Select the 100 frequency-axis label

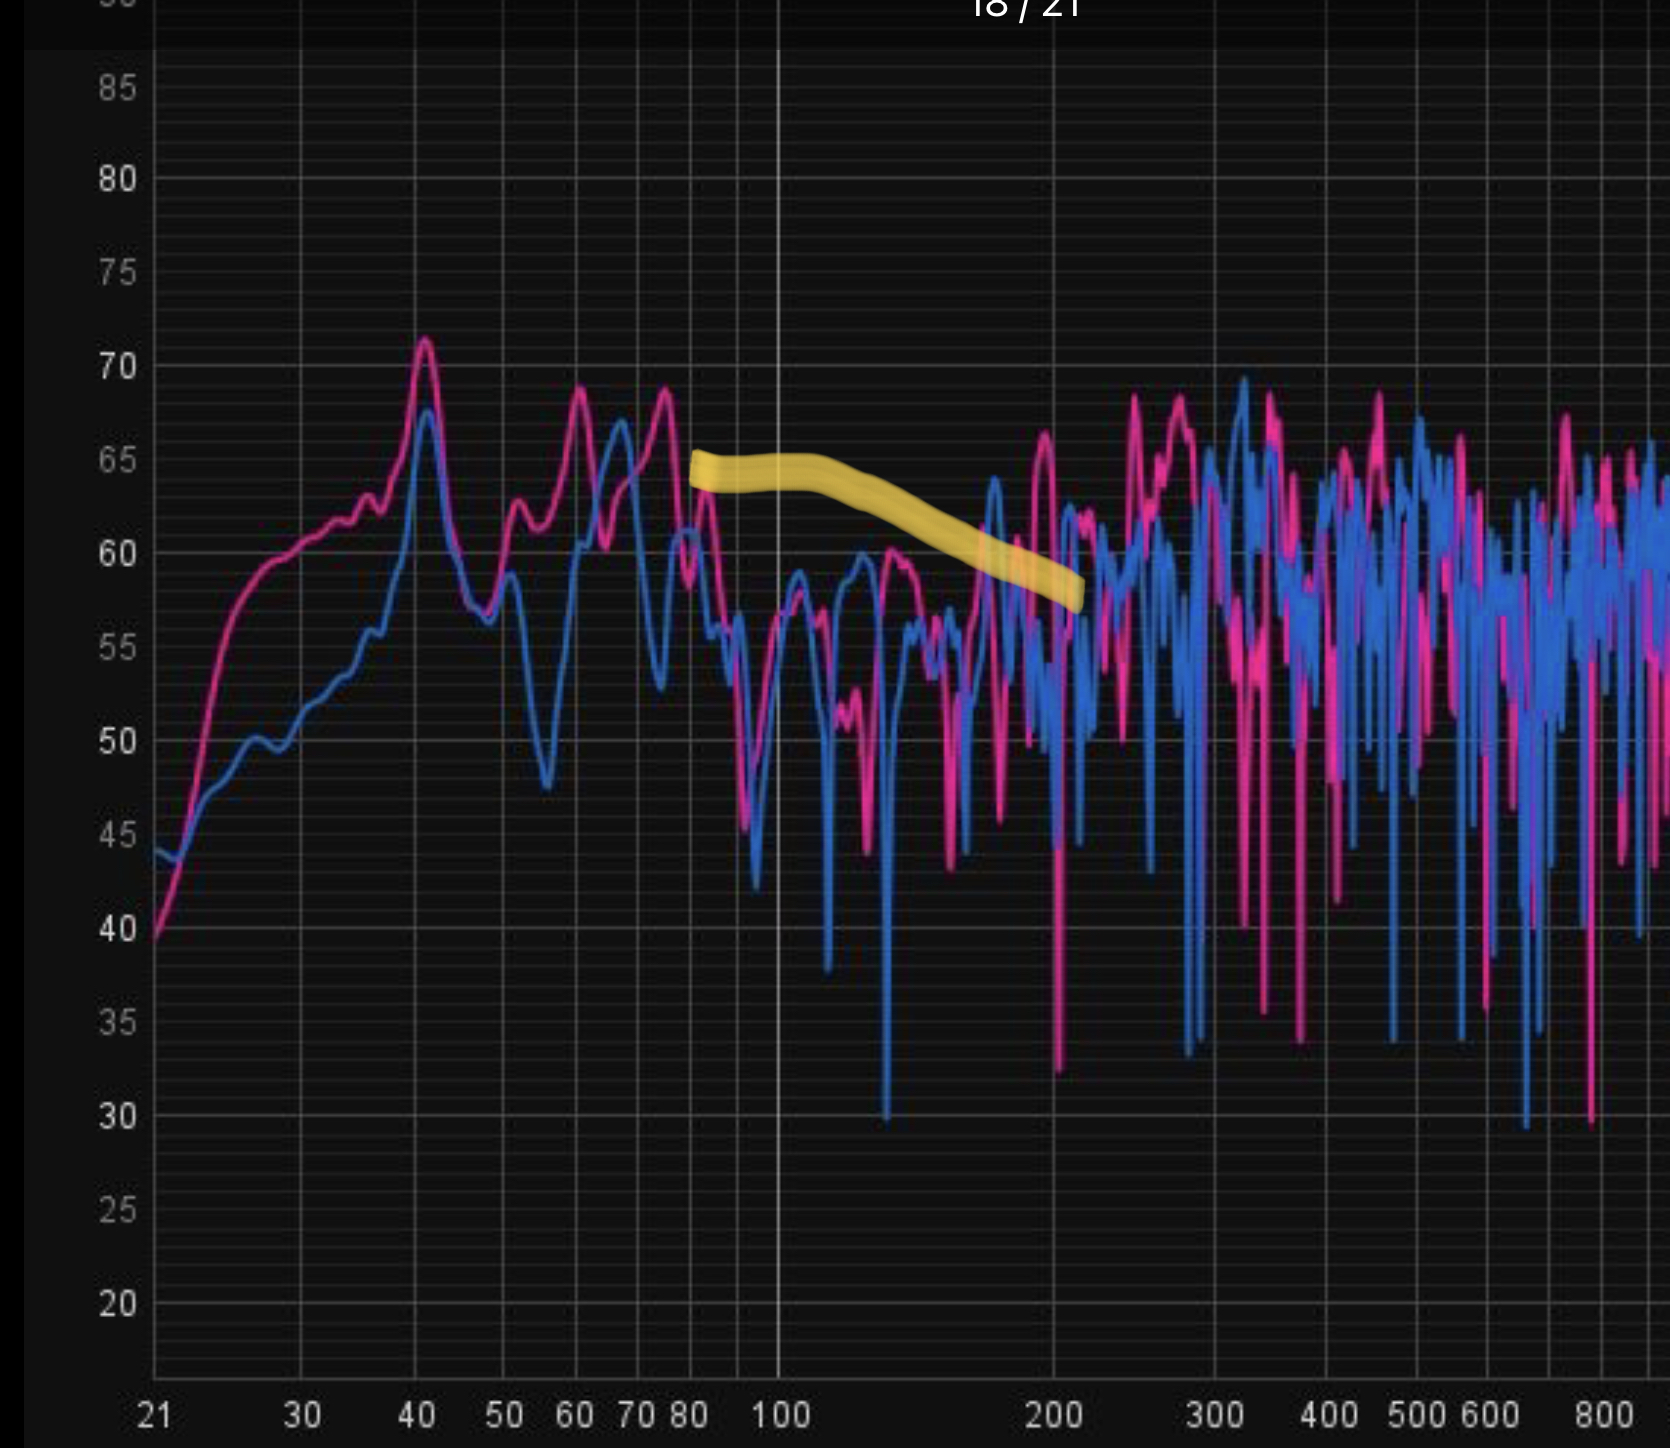(x=780, y=1415)
